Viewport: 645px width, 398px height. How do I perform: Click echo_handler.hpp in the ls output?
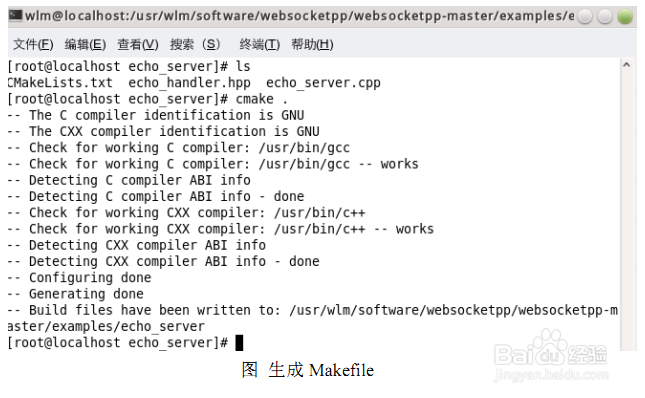pyautogui.click(x=189, y=83)
